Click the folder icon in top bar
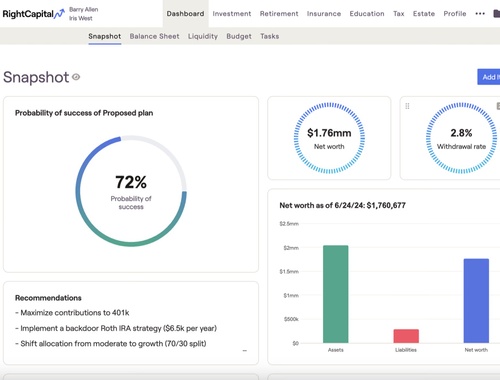Screen dimensions: 500x380 (496, 14)
